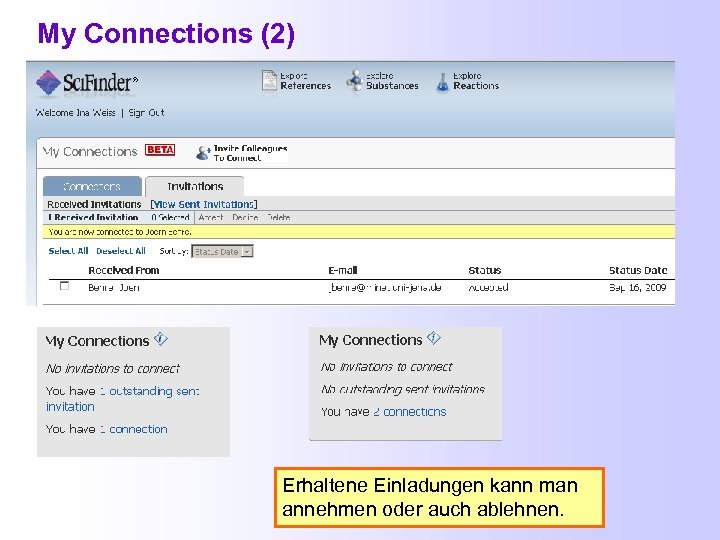The width and height of the screenshot is (720, 540).
Task: Click the info icon in left My Connections box
Action: tap(161, 339)
